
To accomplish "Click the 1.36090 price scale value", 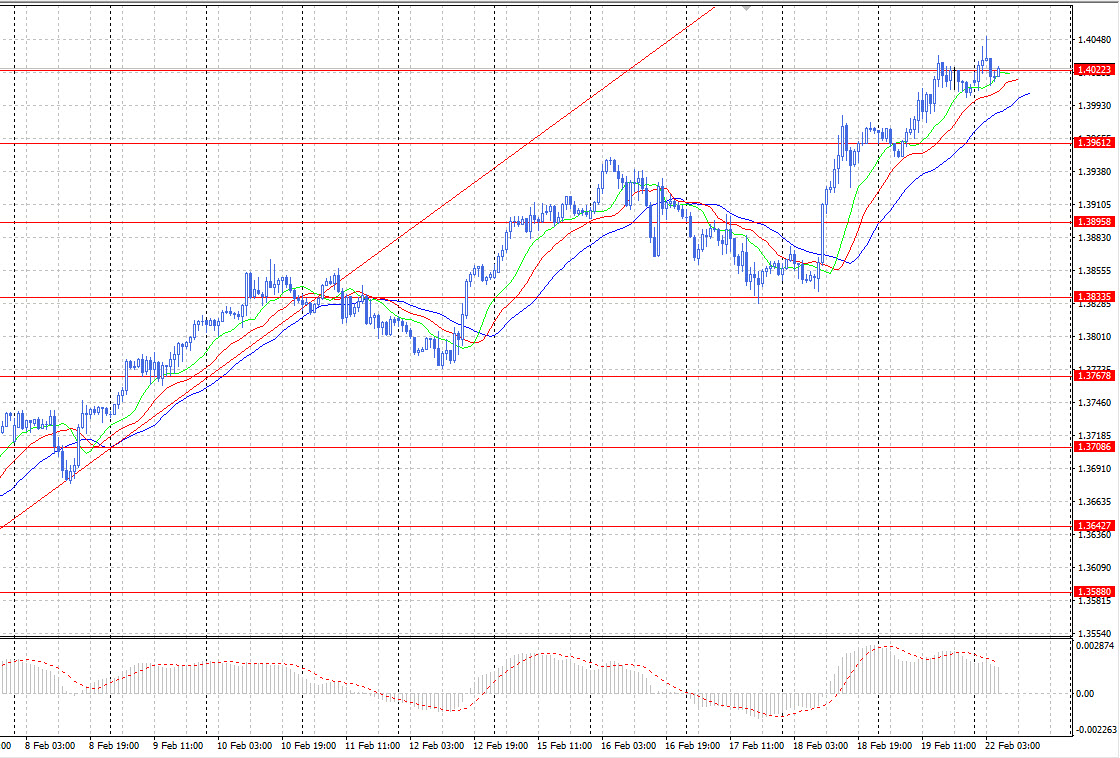I will coord(1094,568).
